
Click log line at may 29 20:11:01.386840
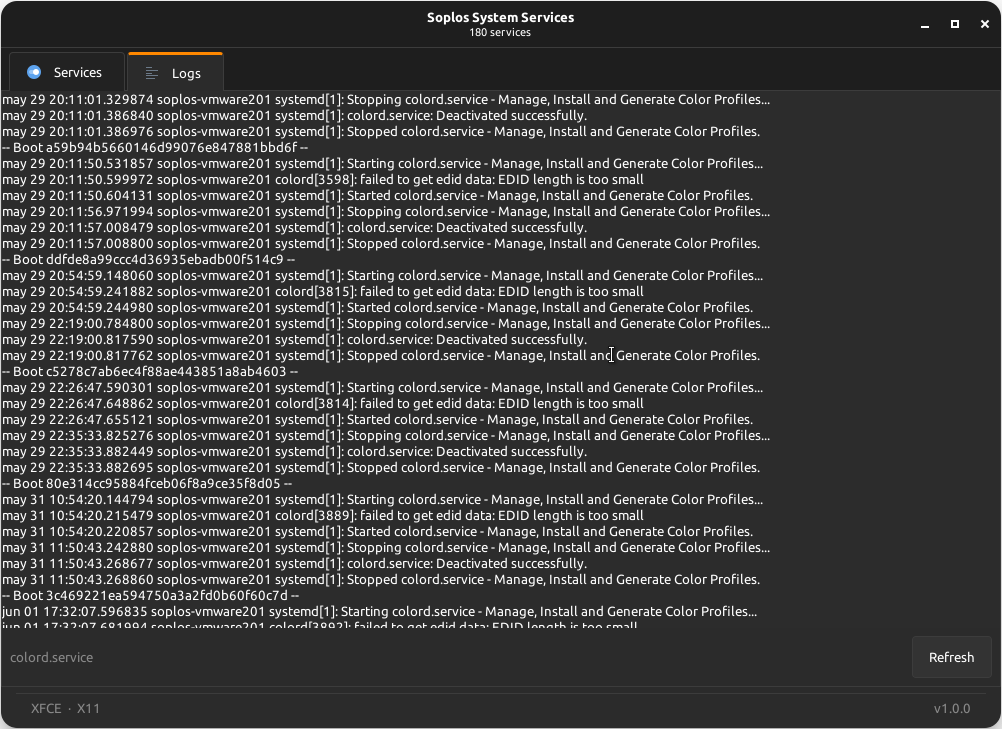point(295,116)
